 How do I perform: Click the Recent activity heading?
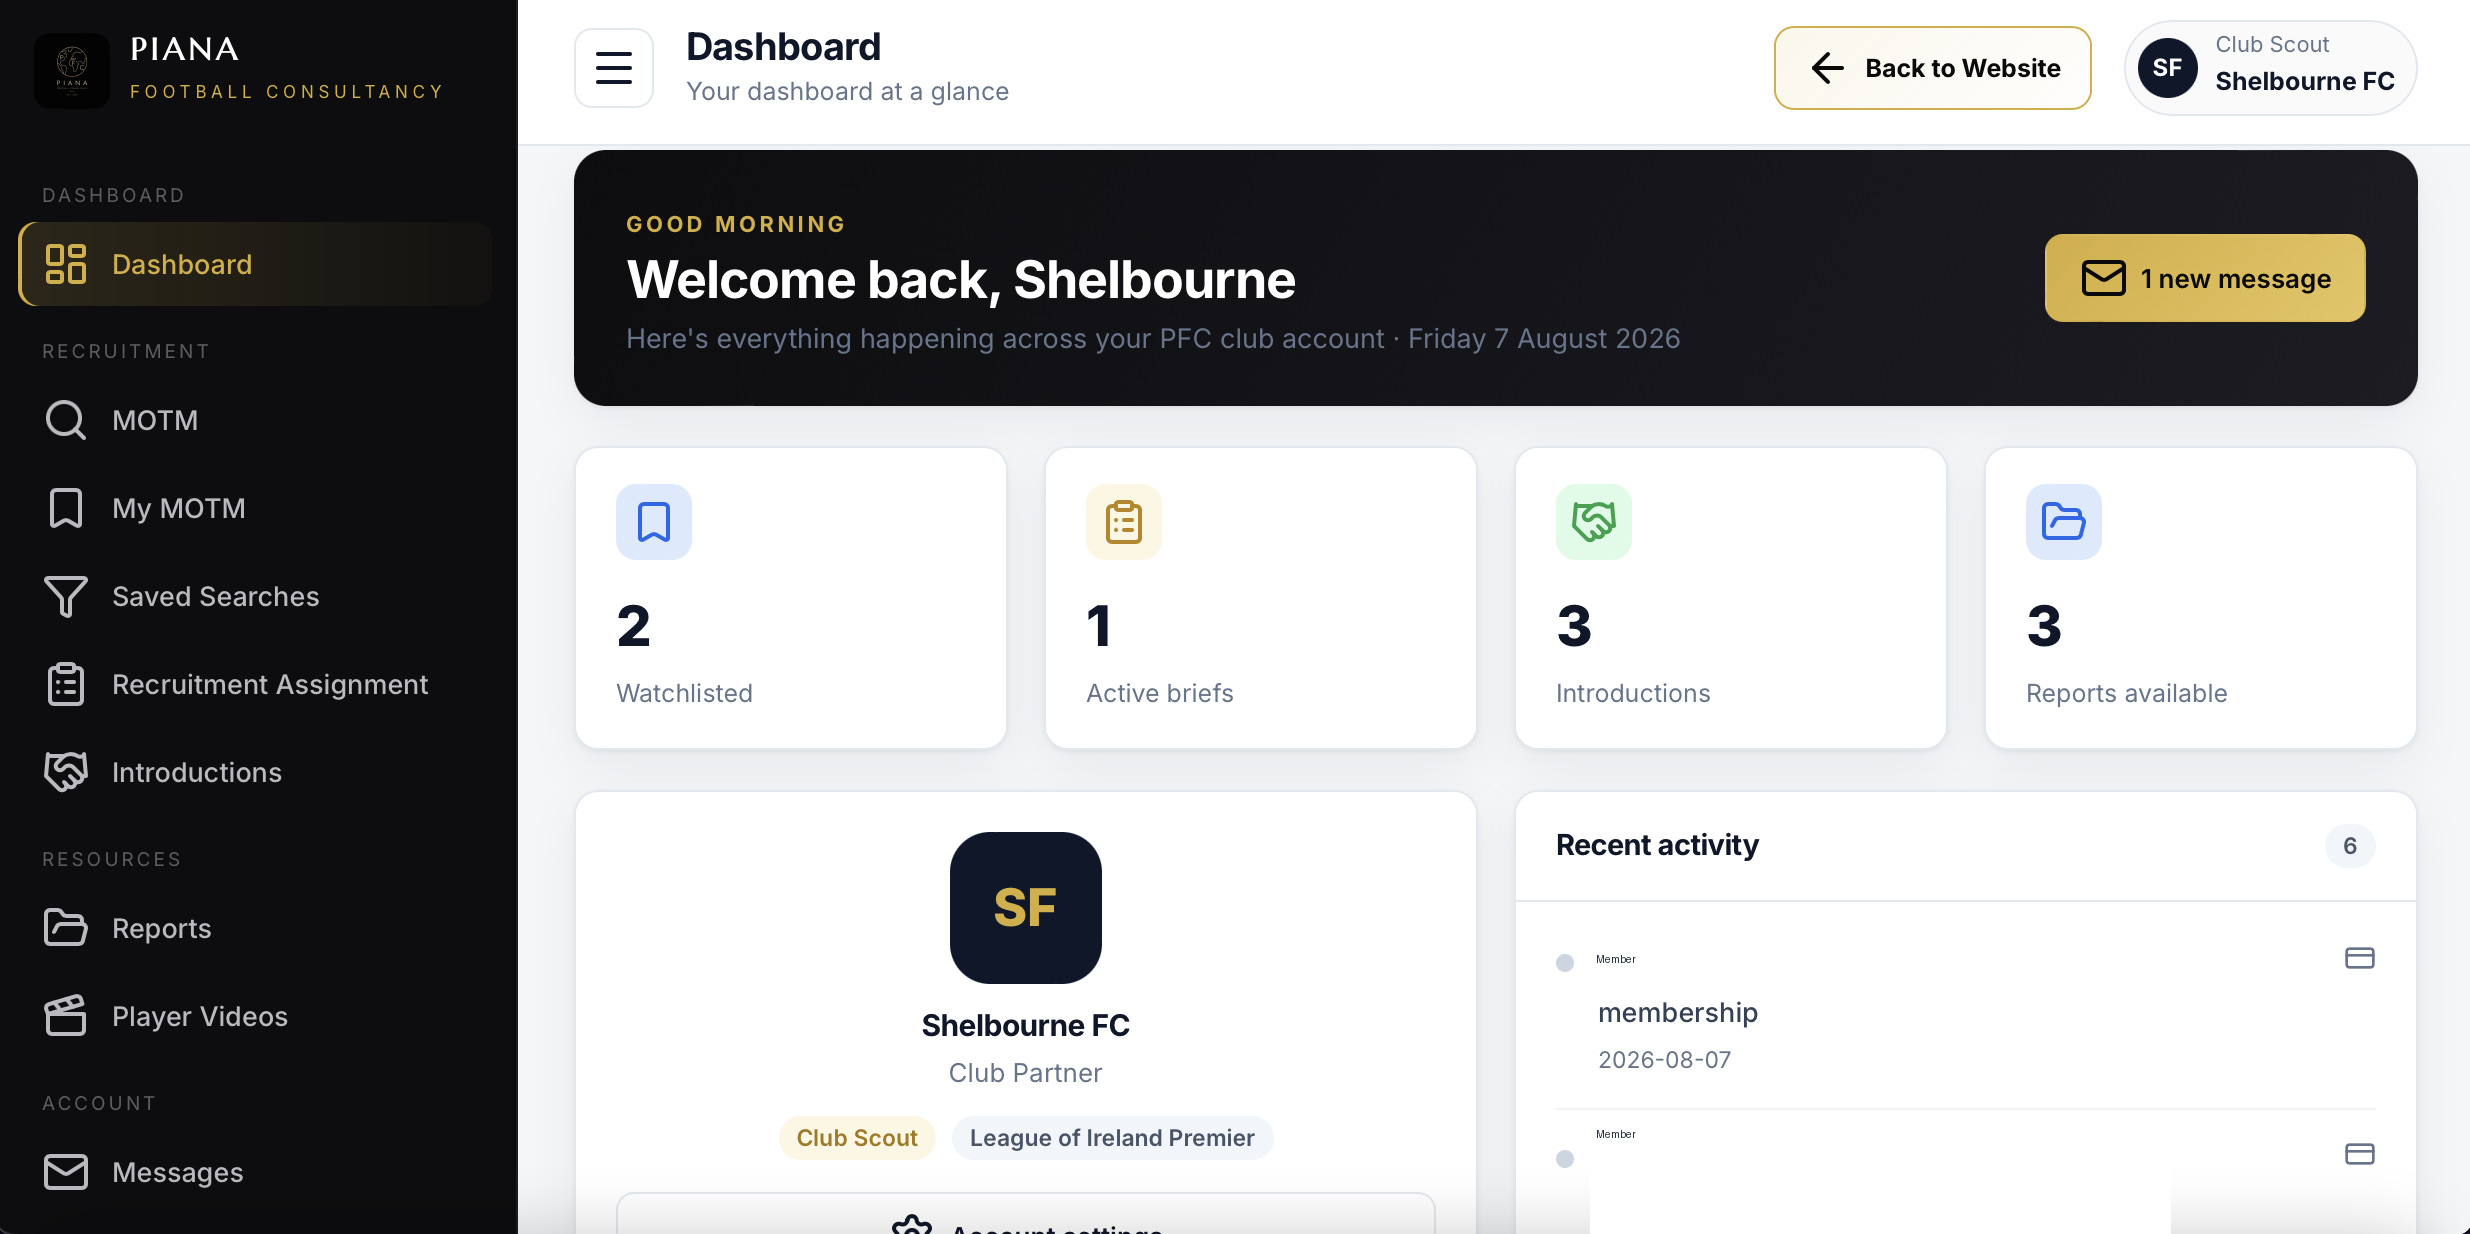click(1657, 845)
